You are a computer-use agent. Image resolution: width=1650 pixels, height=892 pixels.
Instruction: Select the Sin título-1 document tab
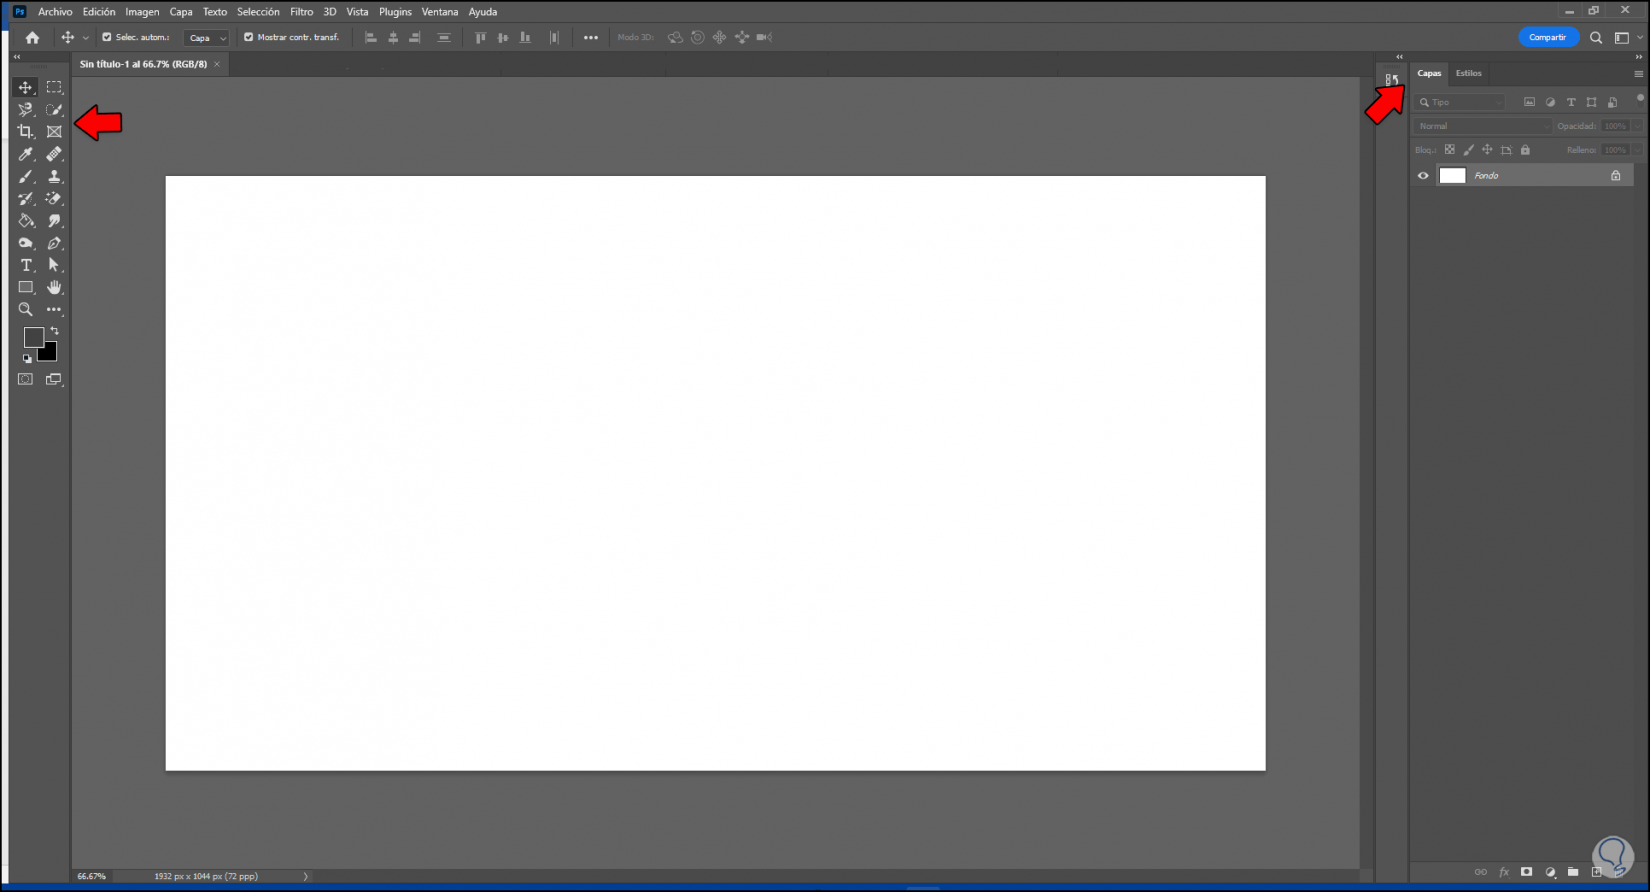point(144,64)
